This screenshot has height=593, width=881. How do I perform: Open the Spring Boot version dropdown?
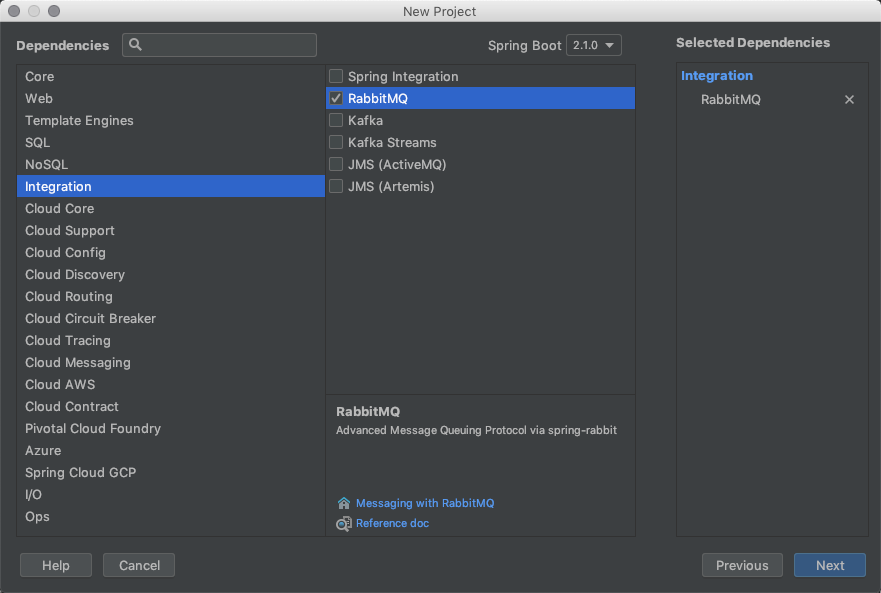[593, 45]
